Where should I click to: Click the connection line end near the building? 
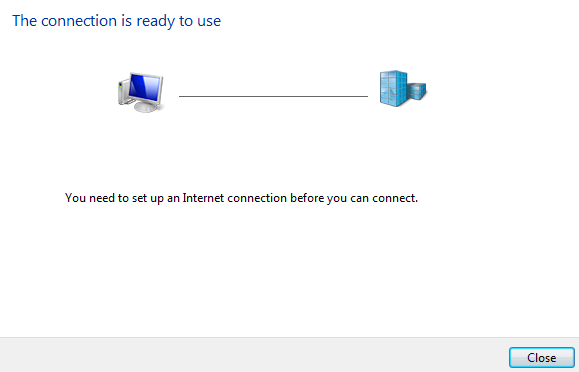tap(366, 96)
